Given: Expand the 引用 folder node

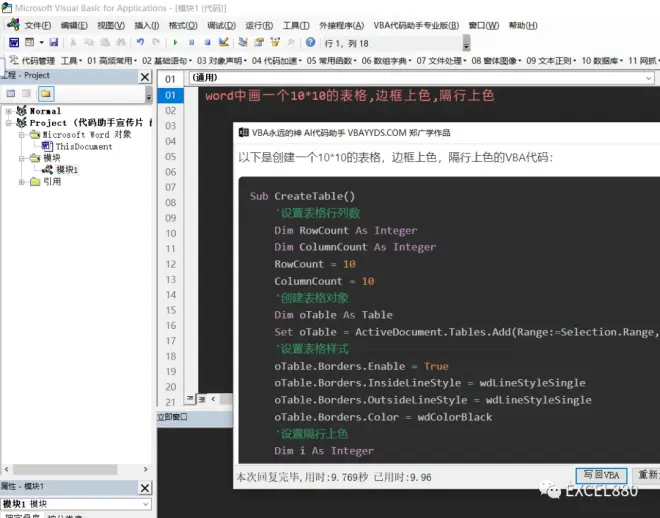Looking at the screenshot, I should pyautogui.click(x=22, y=182).
